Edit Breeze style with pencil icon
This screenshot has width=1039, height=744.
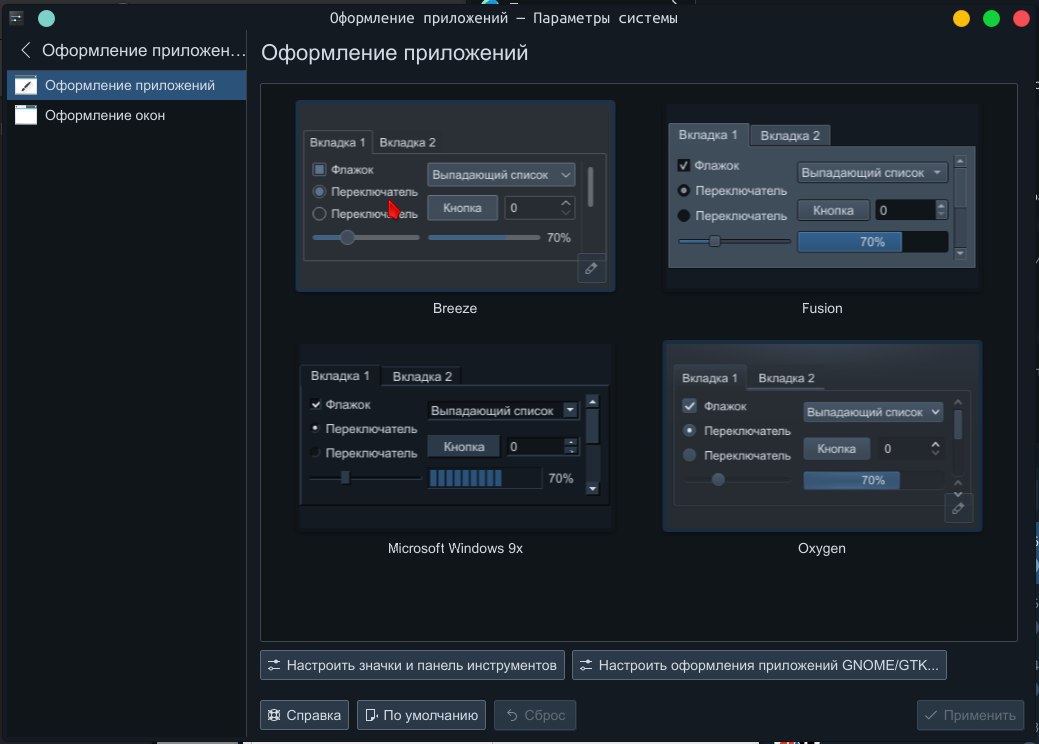point(591,268)
